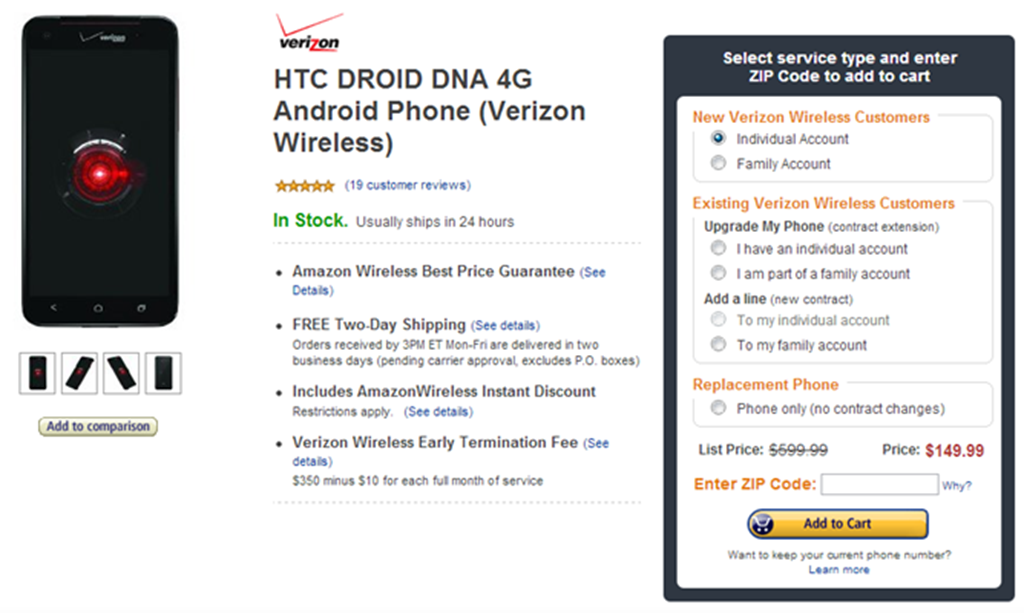Open the 19 customer reviews link
The width and height of the screenshot is (1024, 613).
click(407, 185)
